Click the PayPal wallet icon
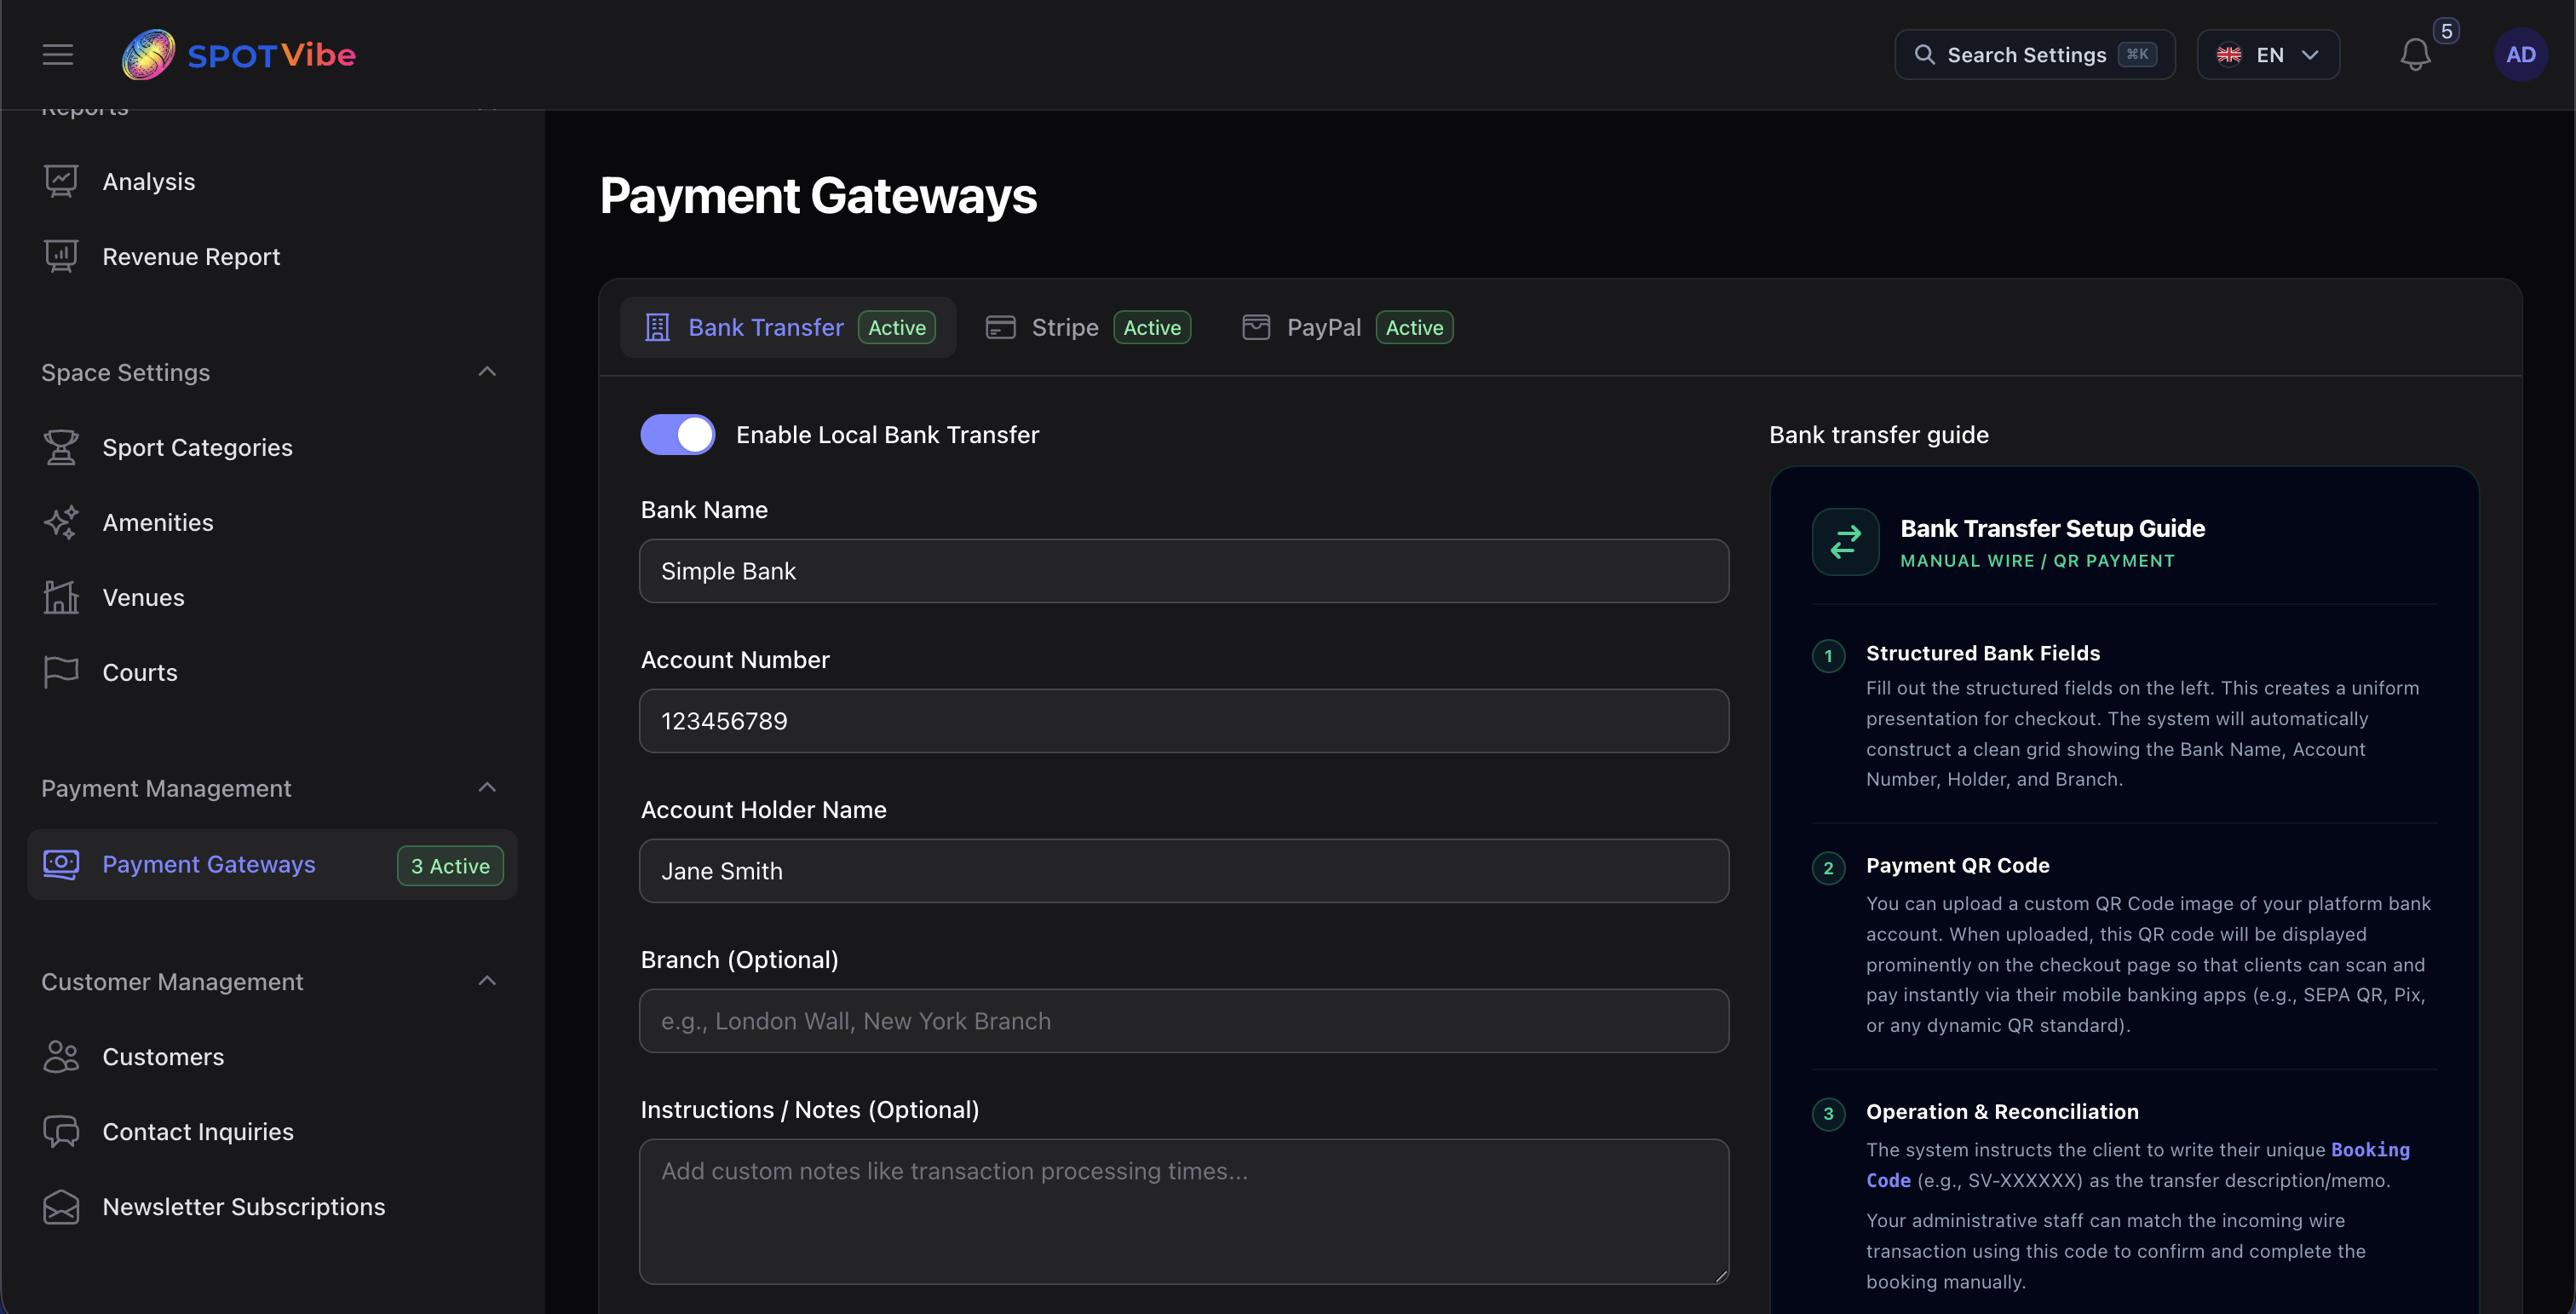This screenshot has width=2576, height=1314. (1256, 327)
